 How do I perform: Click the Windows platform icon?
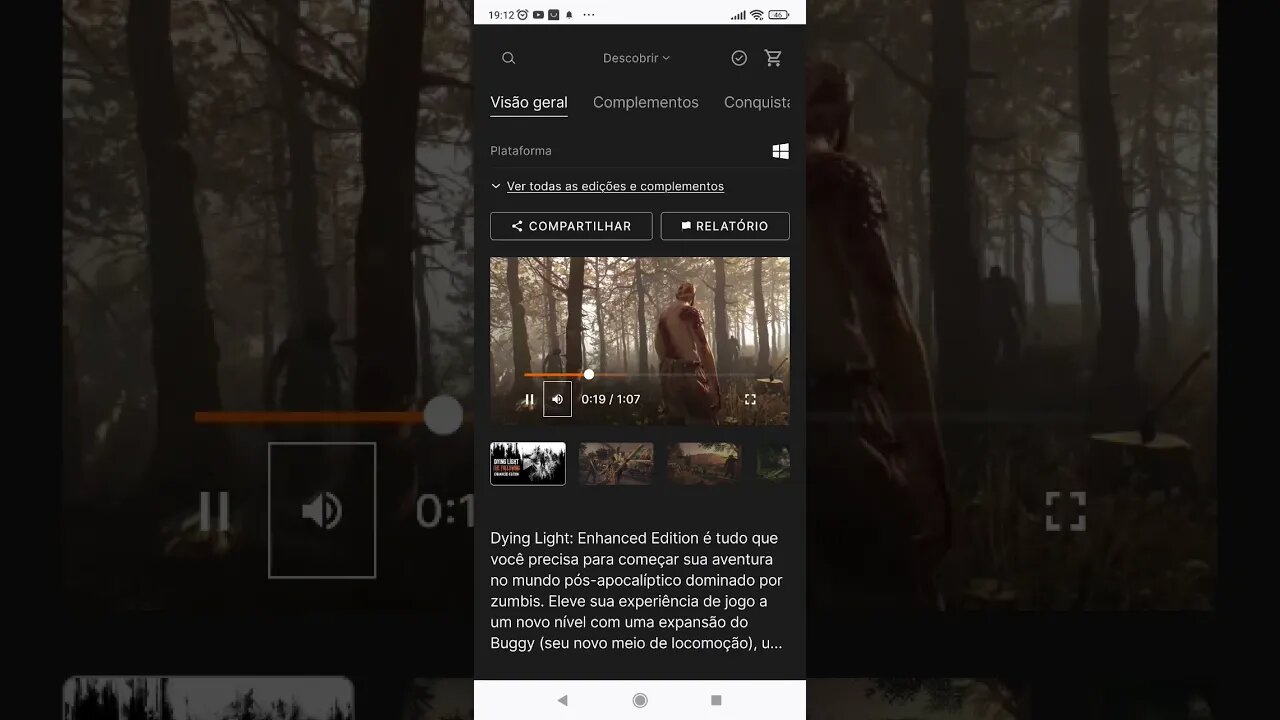[781, 151]
